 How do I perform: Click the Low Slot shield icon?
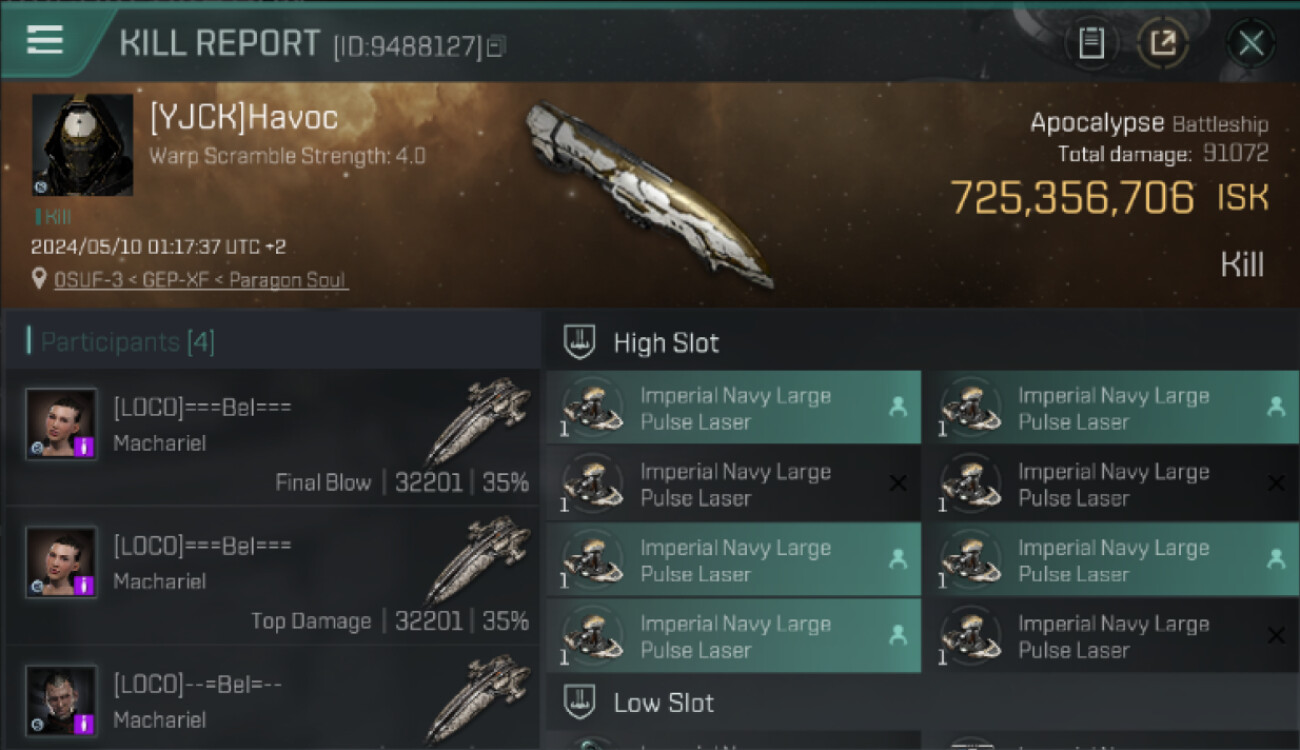(580, 702)
